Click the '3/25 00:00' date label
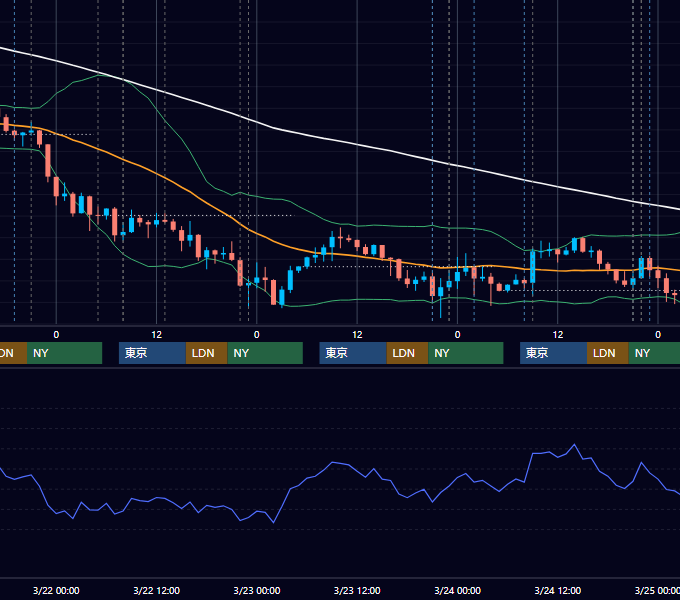Image resolution: width=680 pixels, height=600 pixels. tap(657, 590)
